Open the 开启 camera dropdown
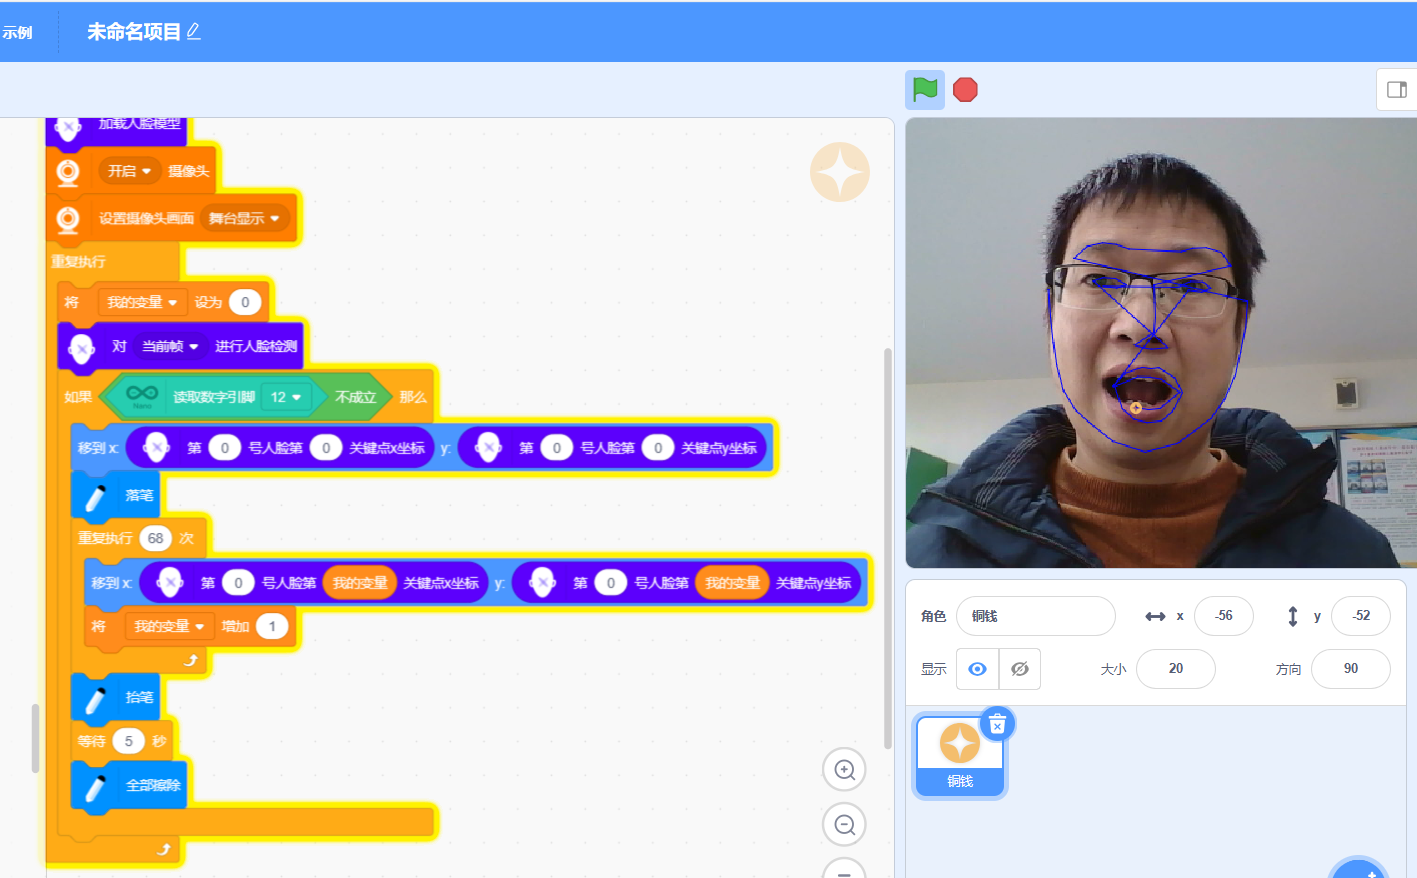 tap(130, 171)
